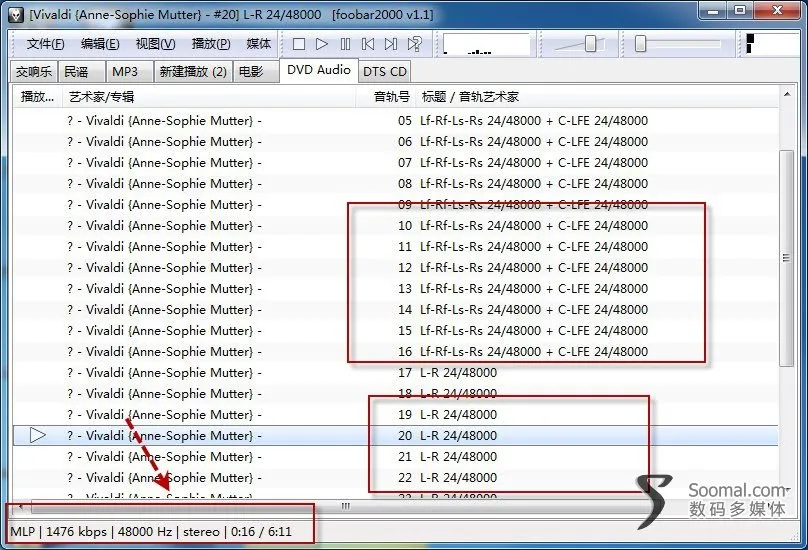Sort by 标题 / 音轨艺术家 header

(x=597, y=97)
